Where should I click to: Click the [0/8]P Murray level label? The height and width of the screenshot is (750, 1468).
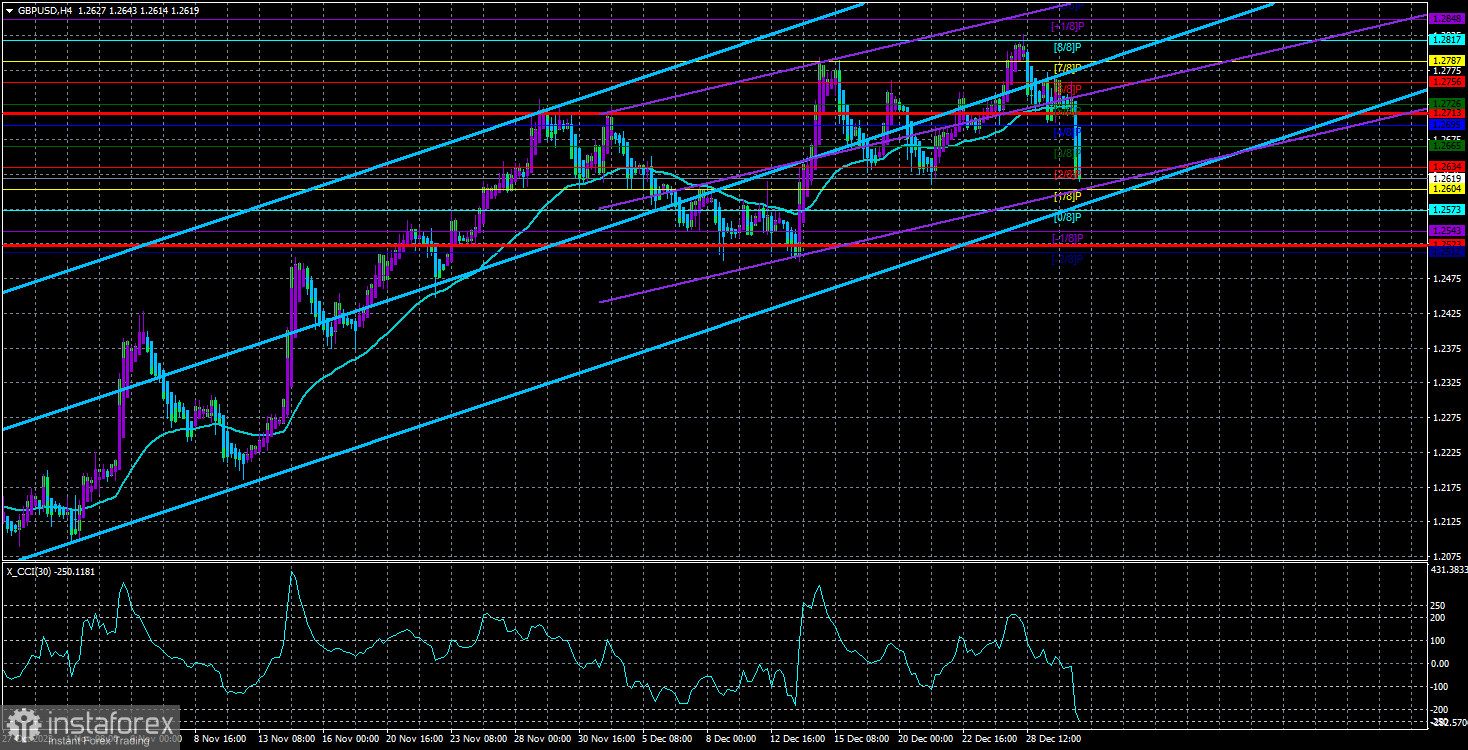pos(1068,217)
